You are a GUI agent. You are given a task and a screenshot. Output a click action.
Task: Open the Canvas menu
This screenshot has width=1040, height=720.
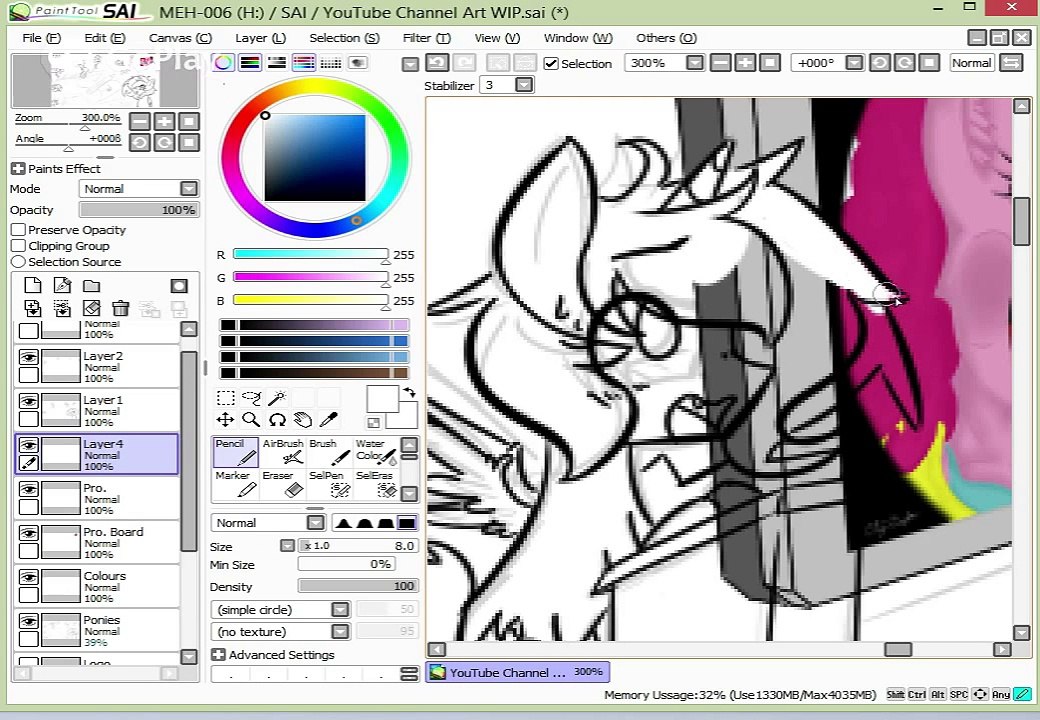(180, 38)
